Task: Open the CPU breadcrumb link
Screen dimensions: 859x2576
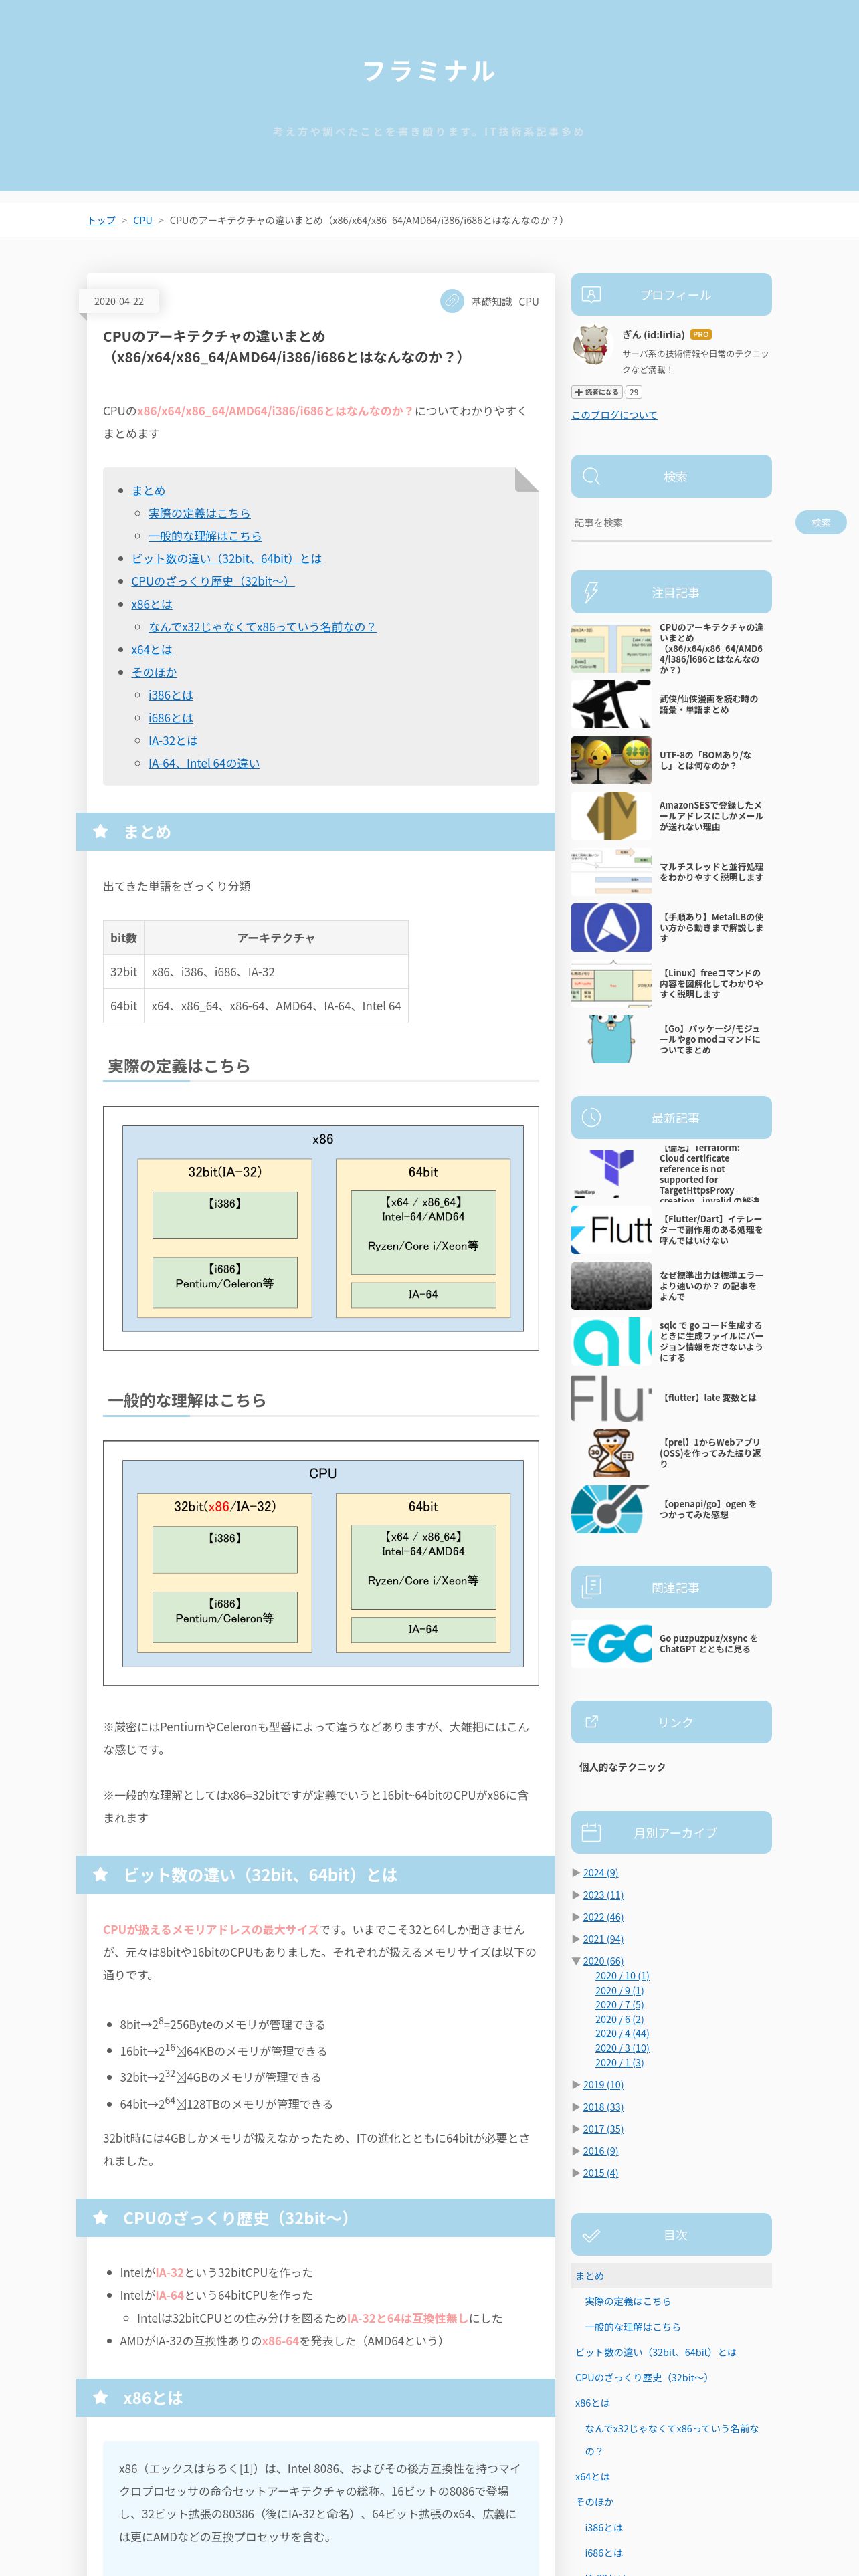Action: point(143,220)
